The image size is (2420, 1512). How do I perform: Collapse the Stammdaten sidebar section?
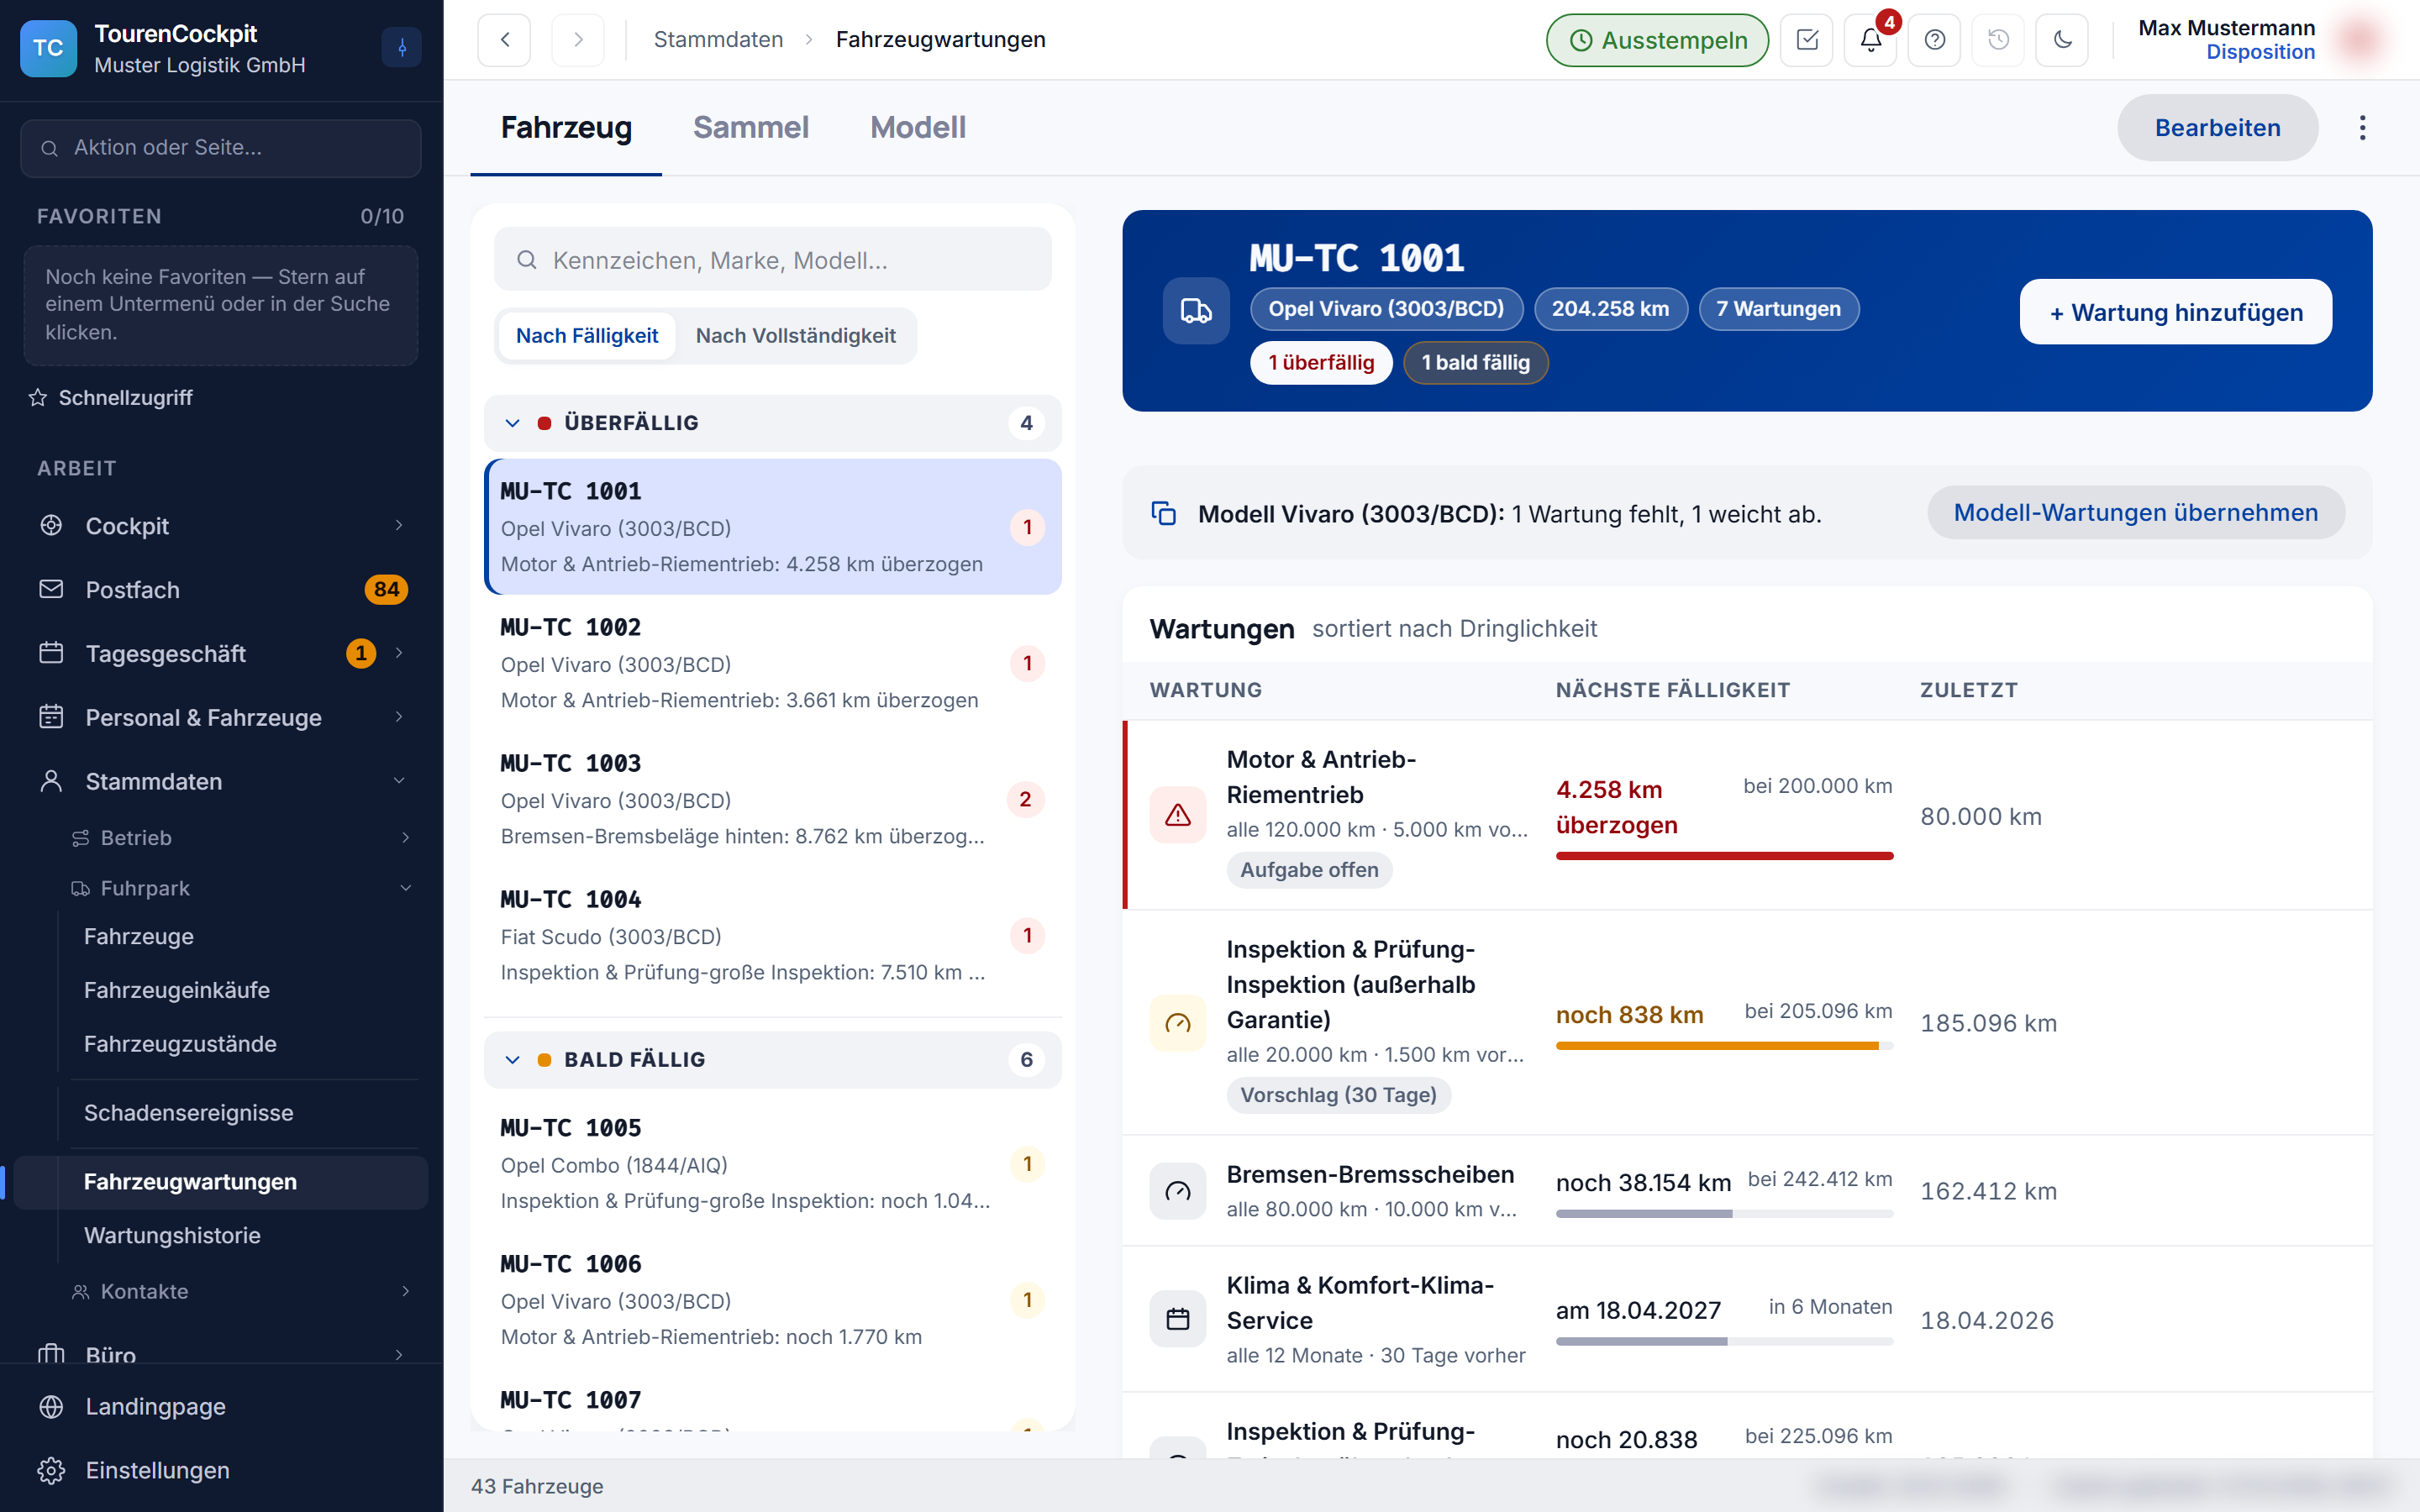[x=222, y=782]
